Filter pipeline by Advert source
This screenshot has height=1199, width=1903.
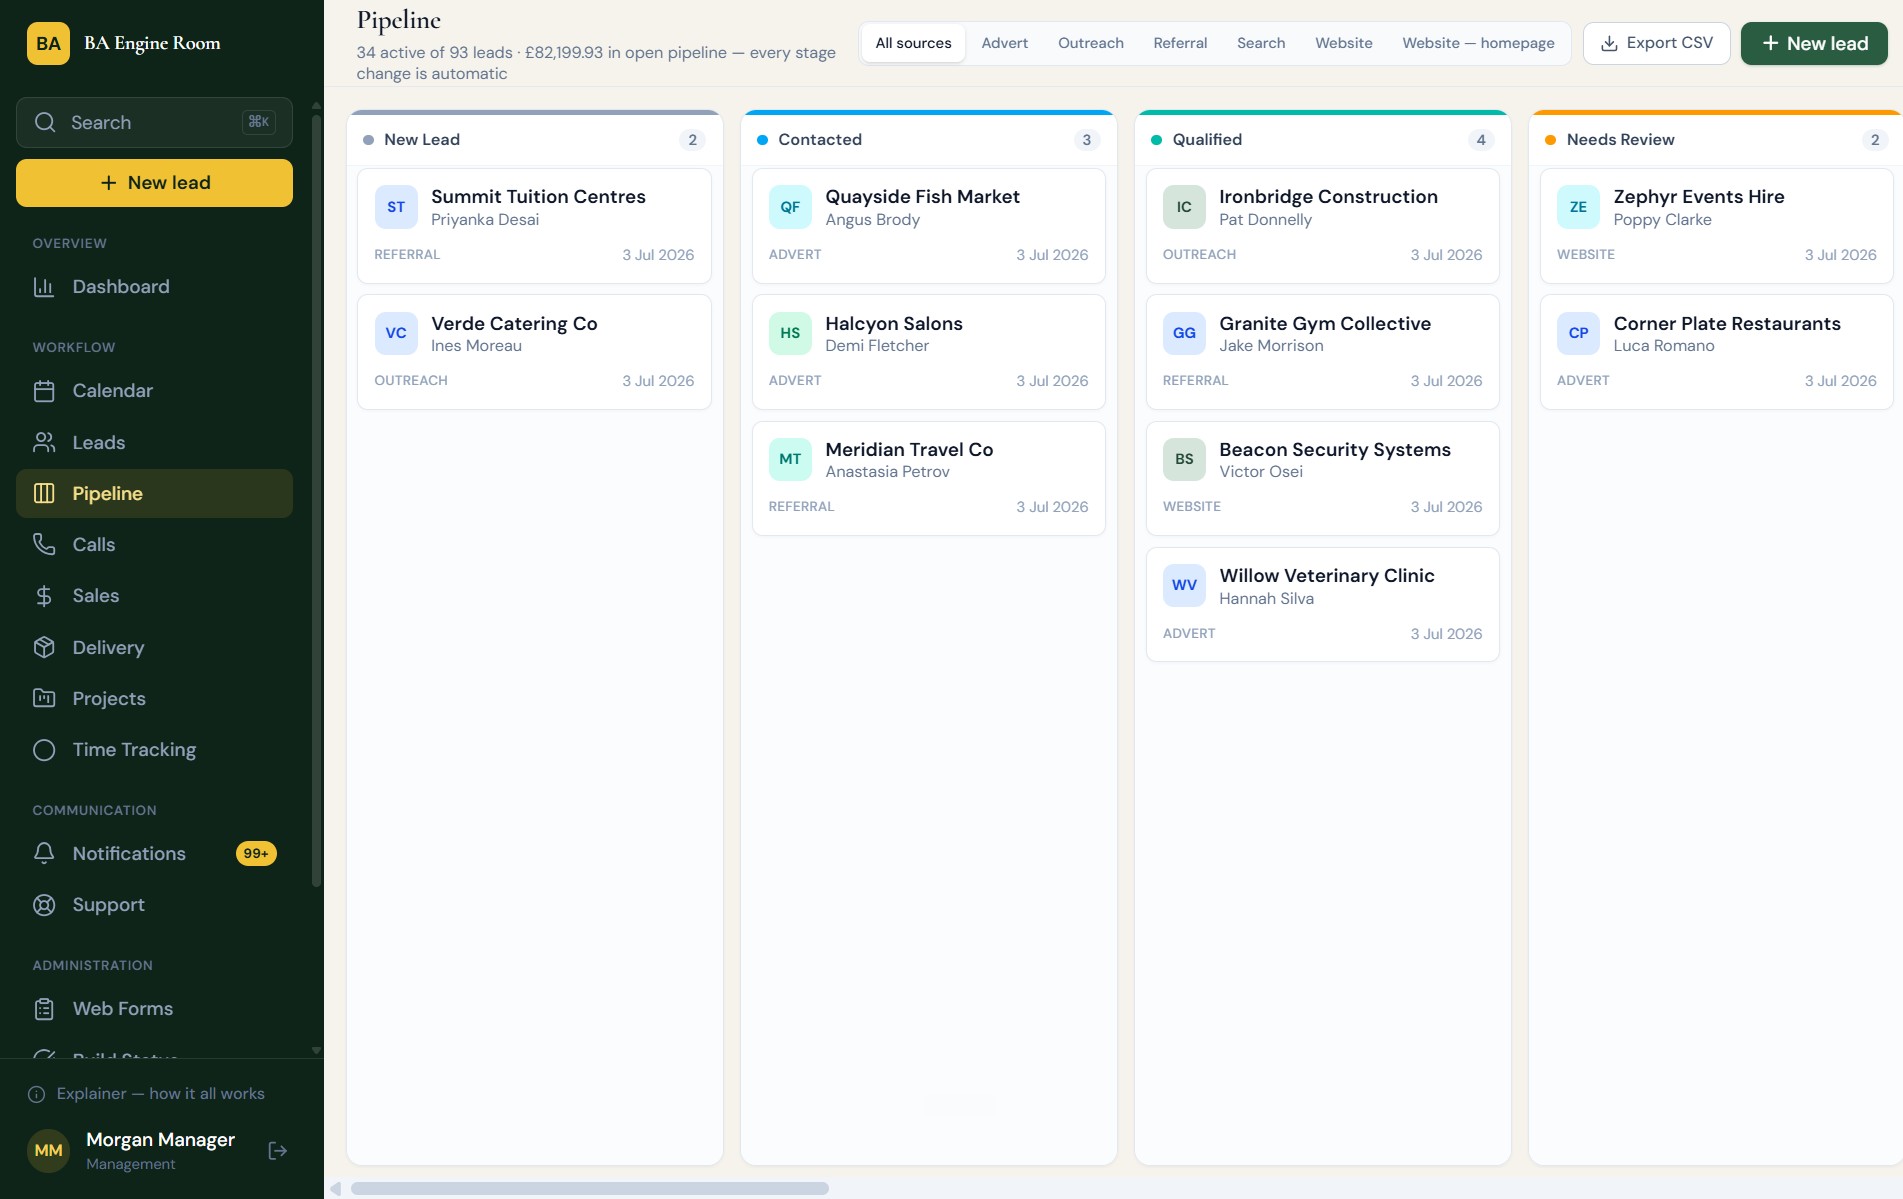click(1004, 43)
